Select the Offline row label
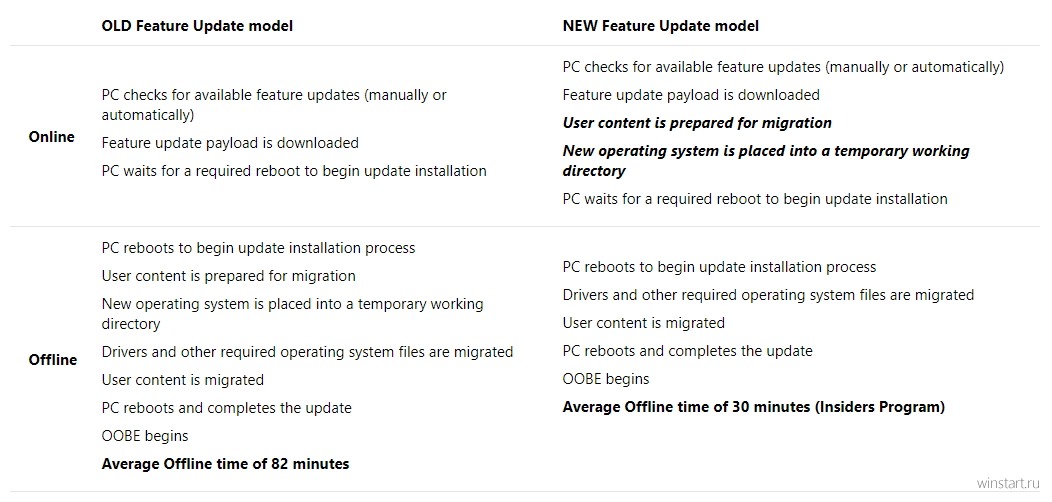 53,360
